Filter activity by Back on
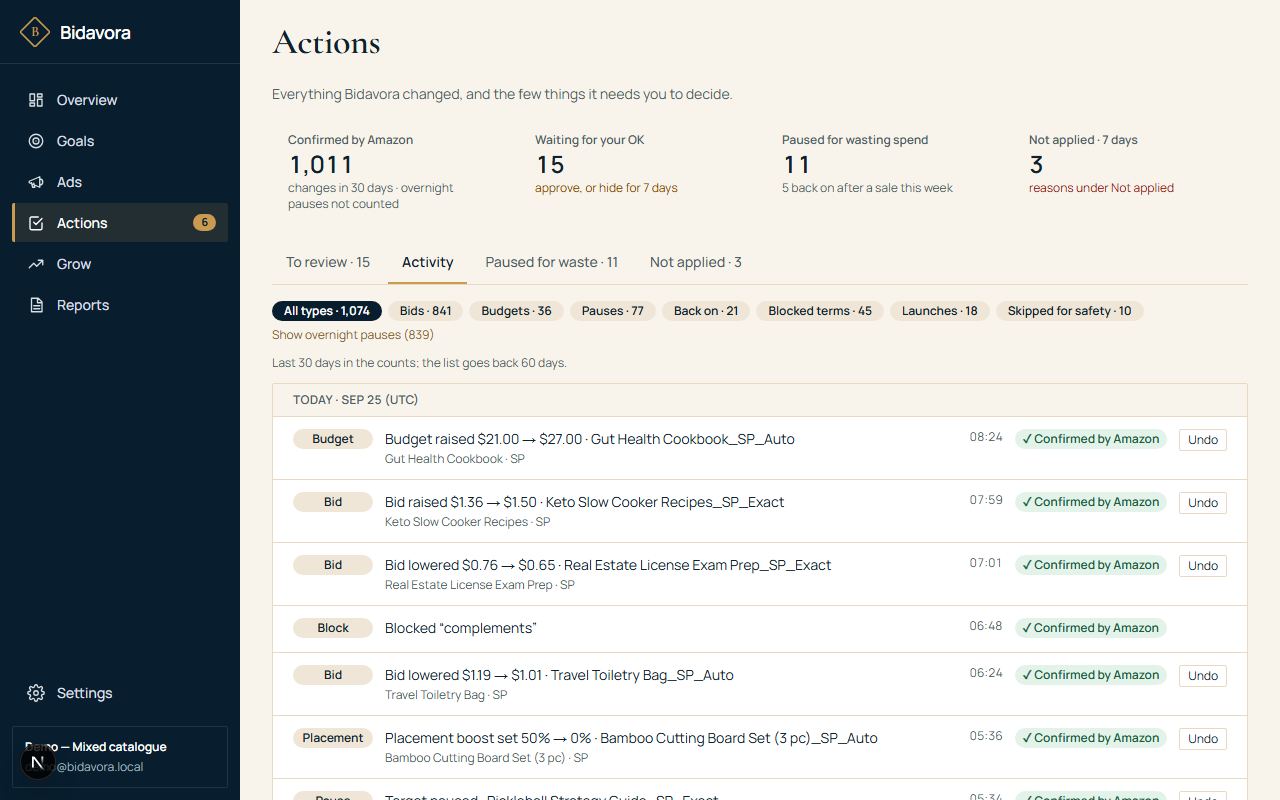 pyautogui.click(x=706, y=311)
